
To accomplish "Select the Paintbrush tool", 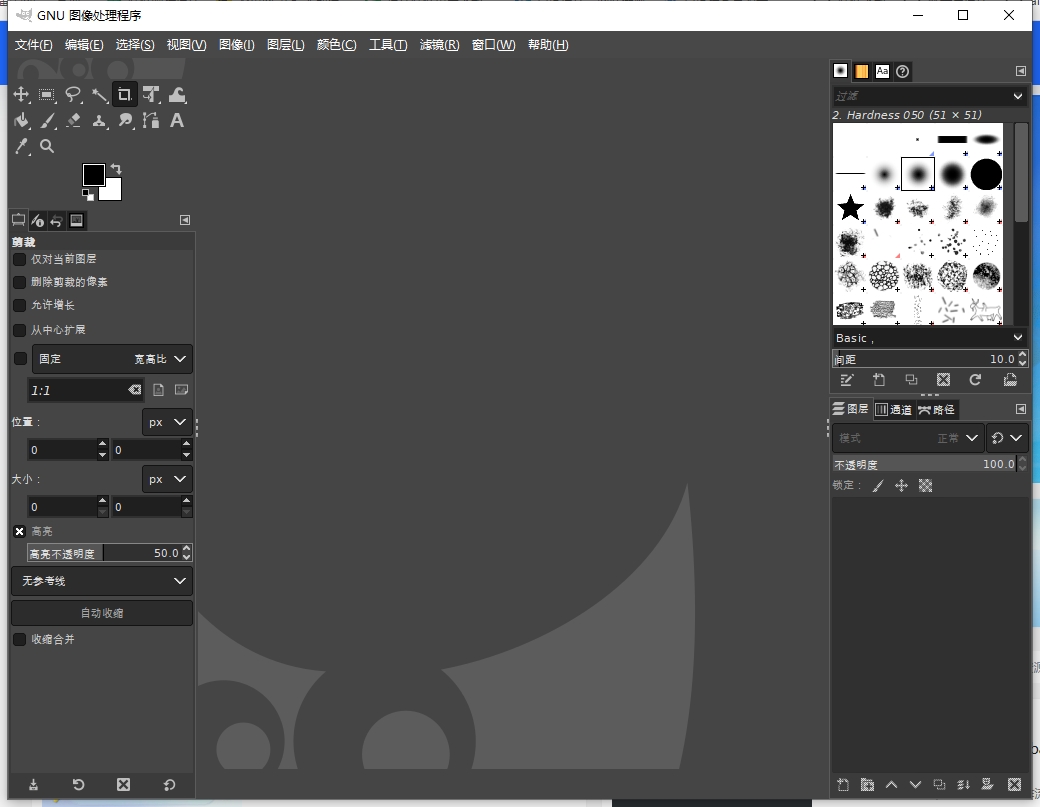I will [x=47, y=120].
